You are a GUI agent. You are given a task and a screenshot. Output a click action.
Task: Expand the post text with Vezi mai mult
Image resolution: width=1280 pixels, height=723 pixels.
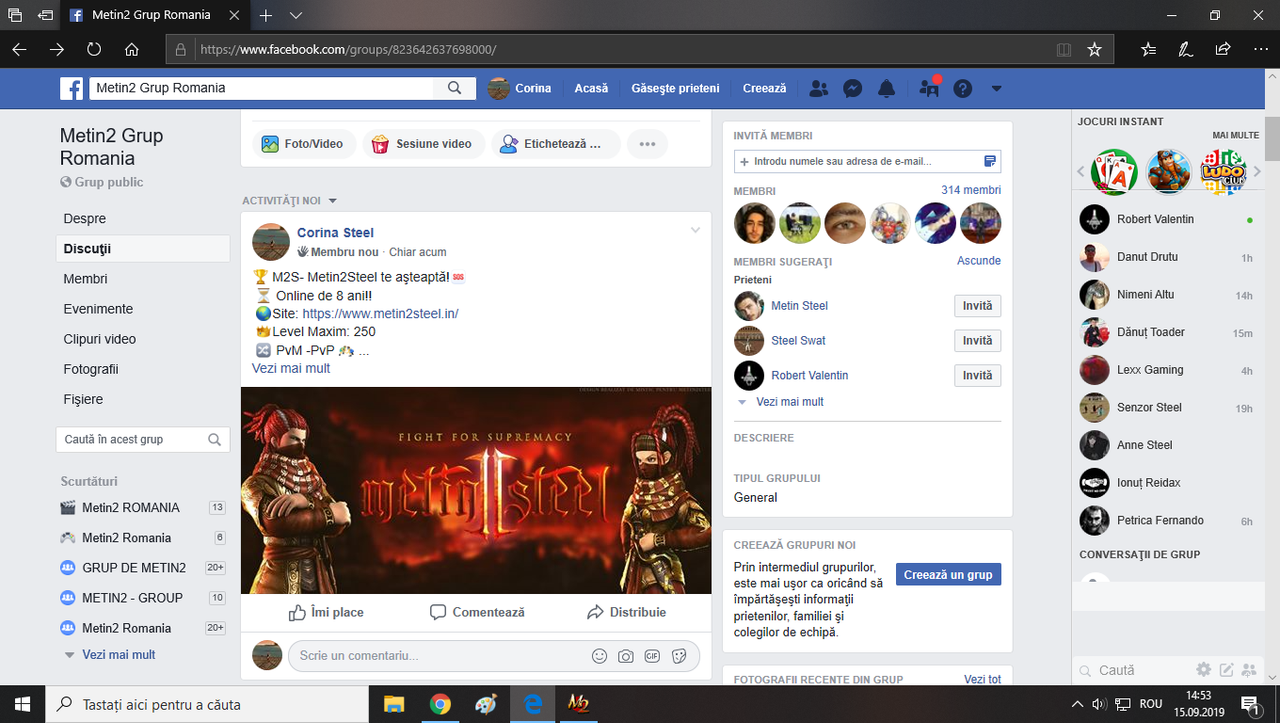291,368
